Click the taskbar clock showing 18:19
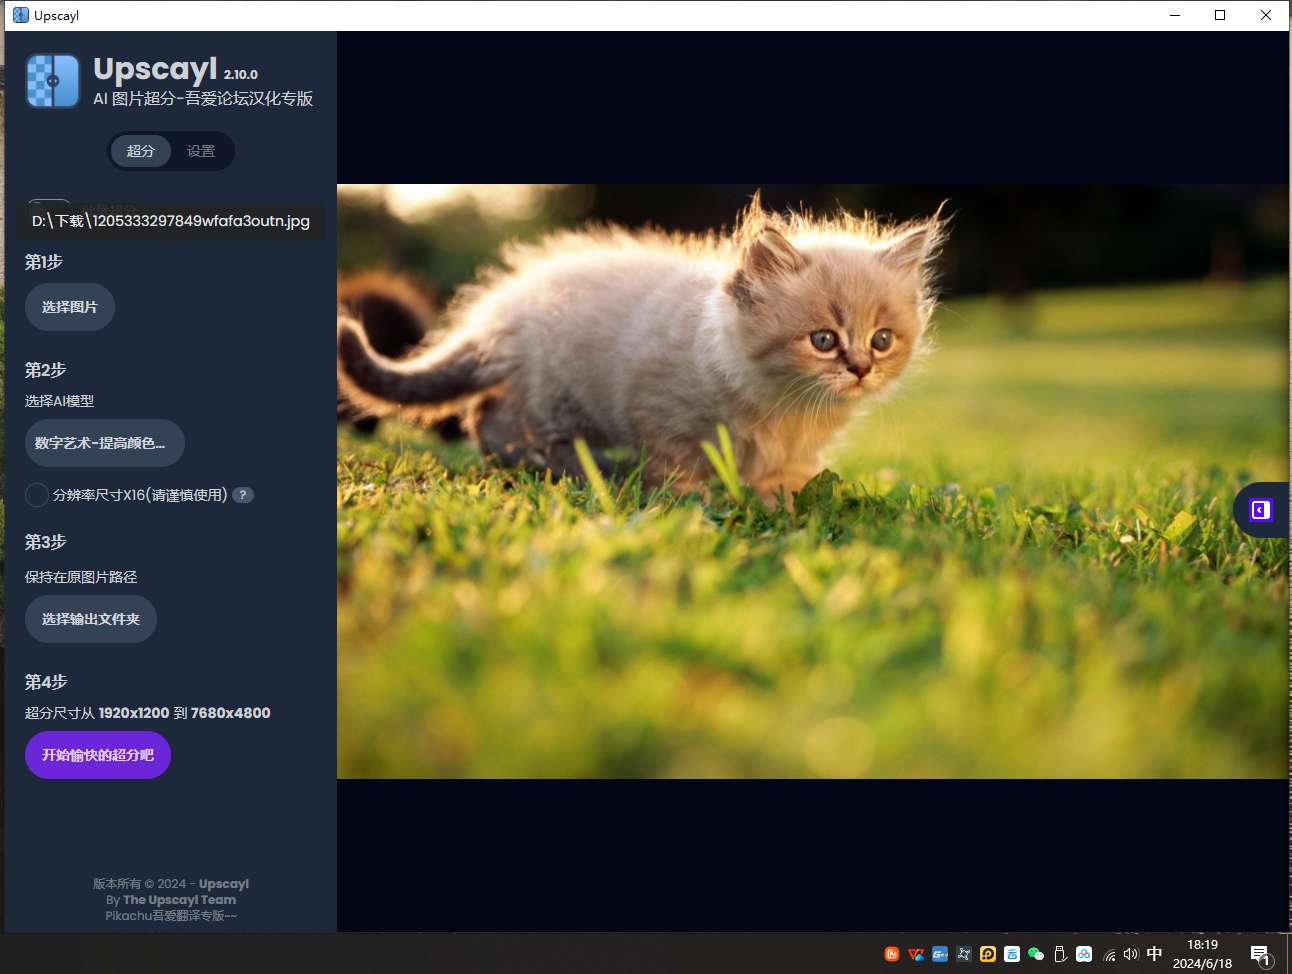This screenshot has width=1292, height=974. coord(1202,954)
